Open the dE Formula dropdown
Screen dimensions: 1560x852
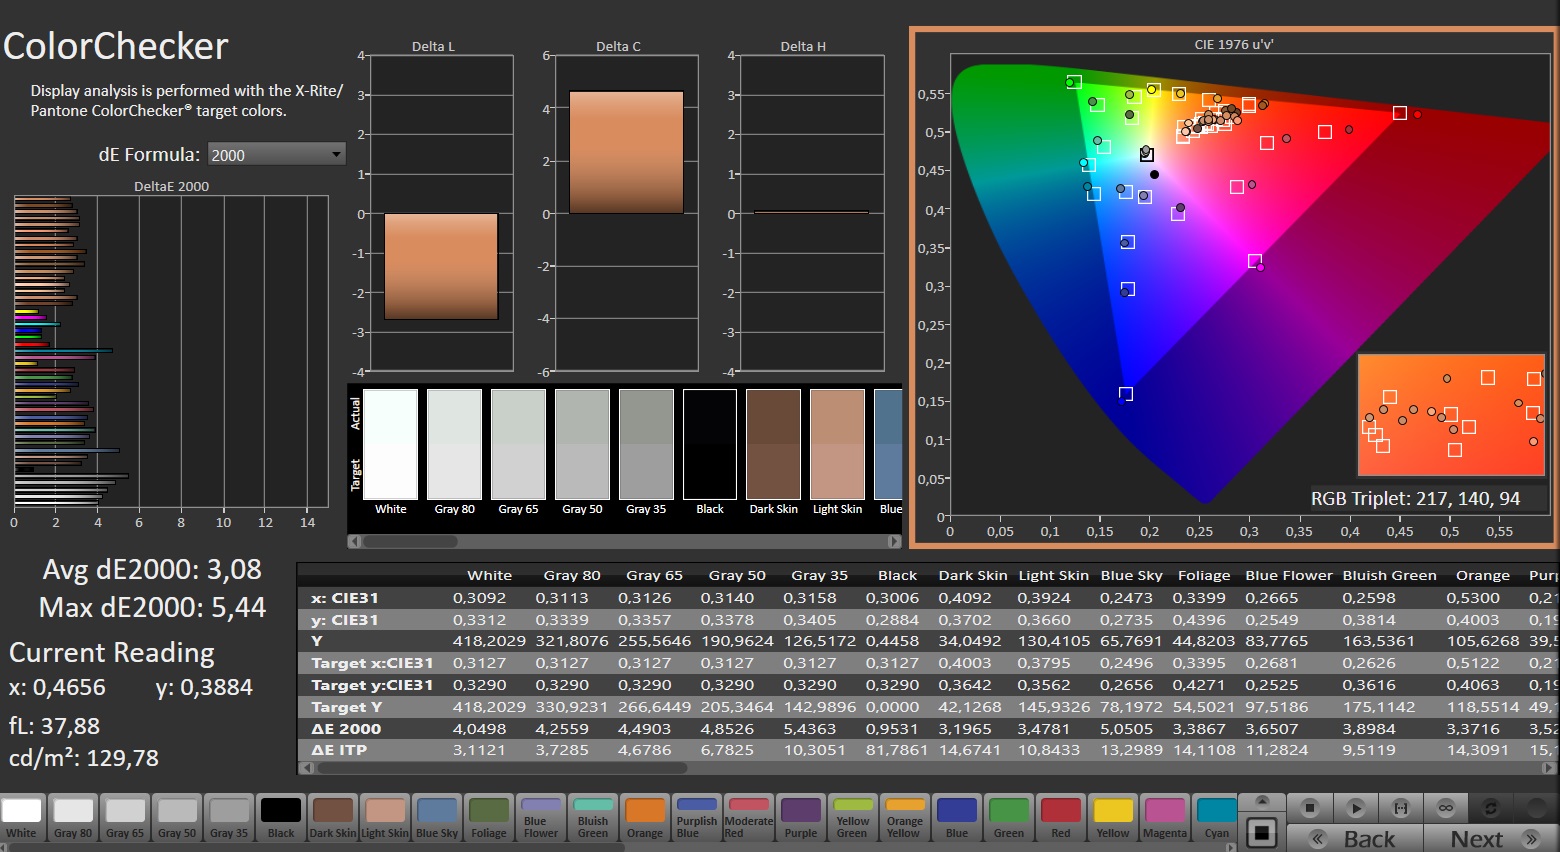click(x=276, y=155)
